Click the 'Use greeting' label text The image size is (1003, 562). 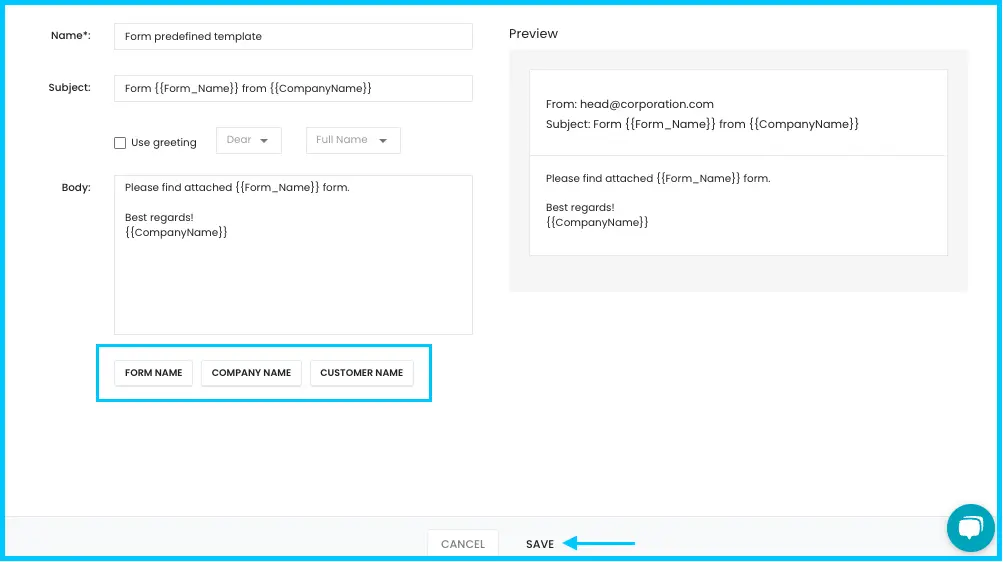(164, 143)
